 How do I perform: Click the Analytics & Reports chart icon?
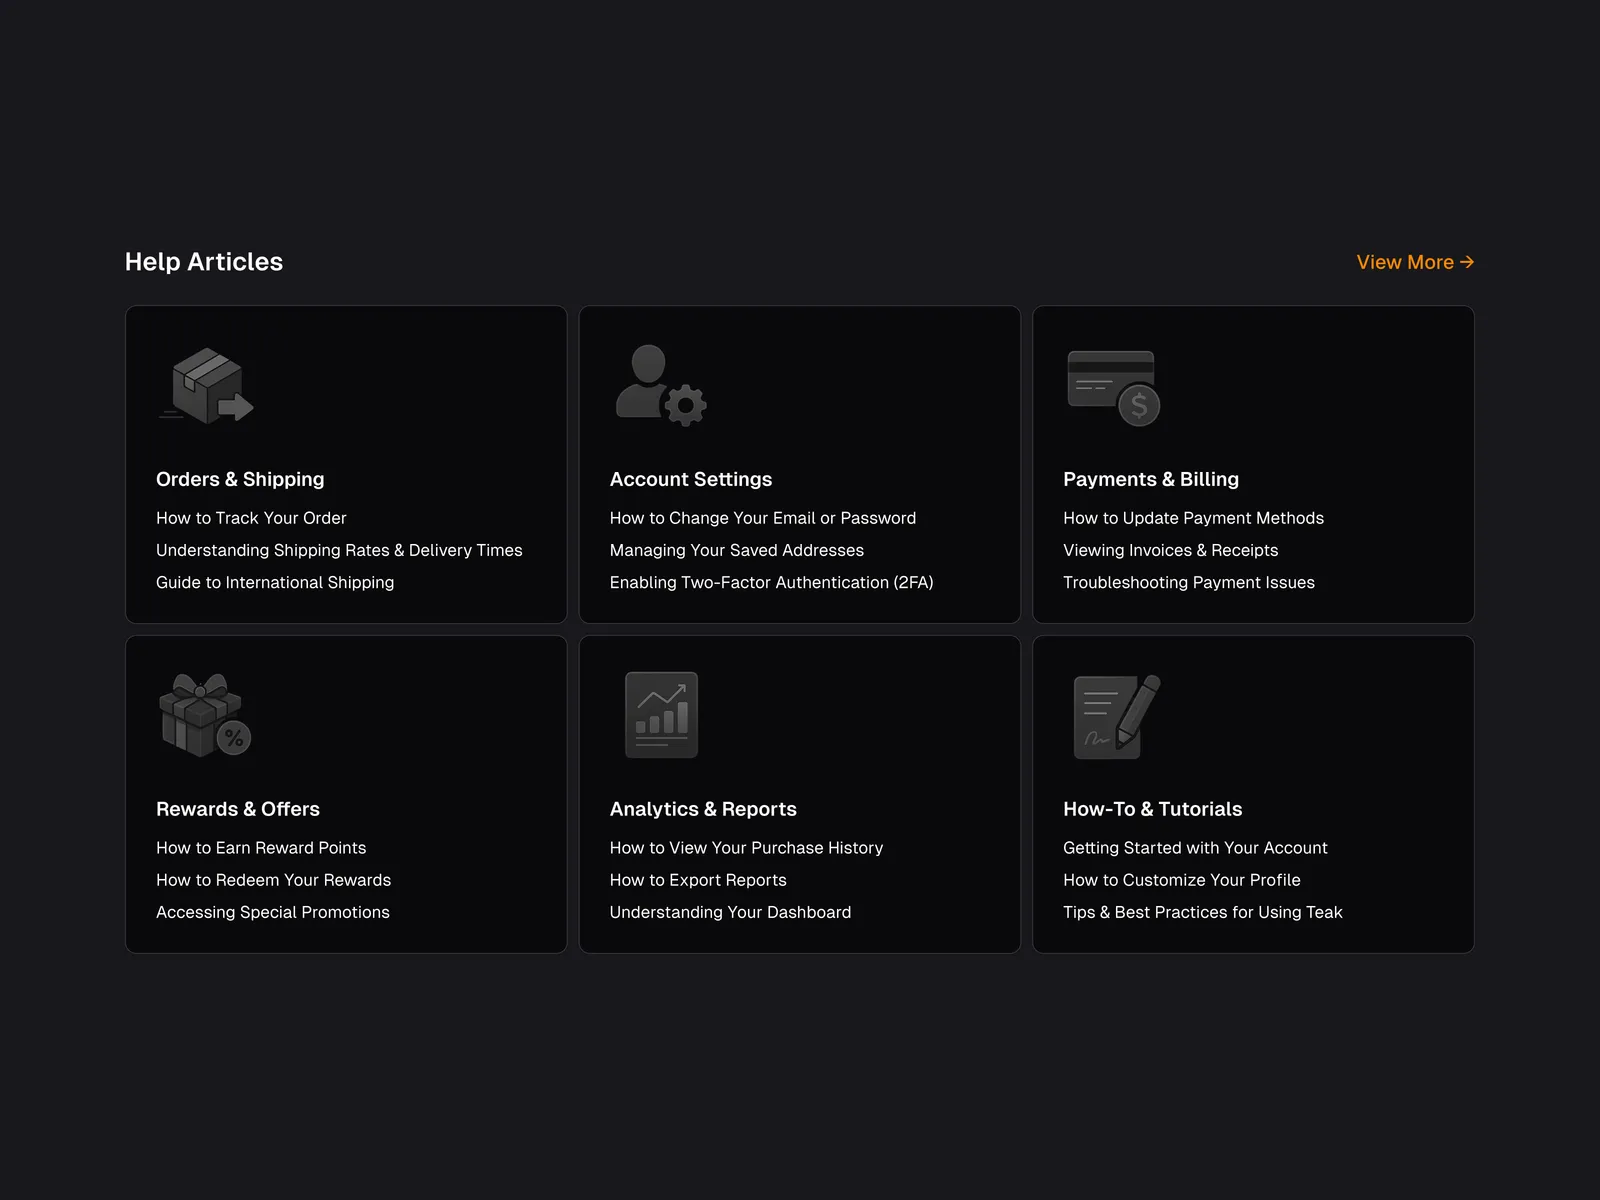tap(661, 715)
